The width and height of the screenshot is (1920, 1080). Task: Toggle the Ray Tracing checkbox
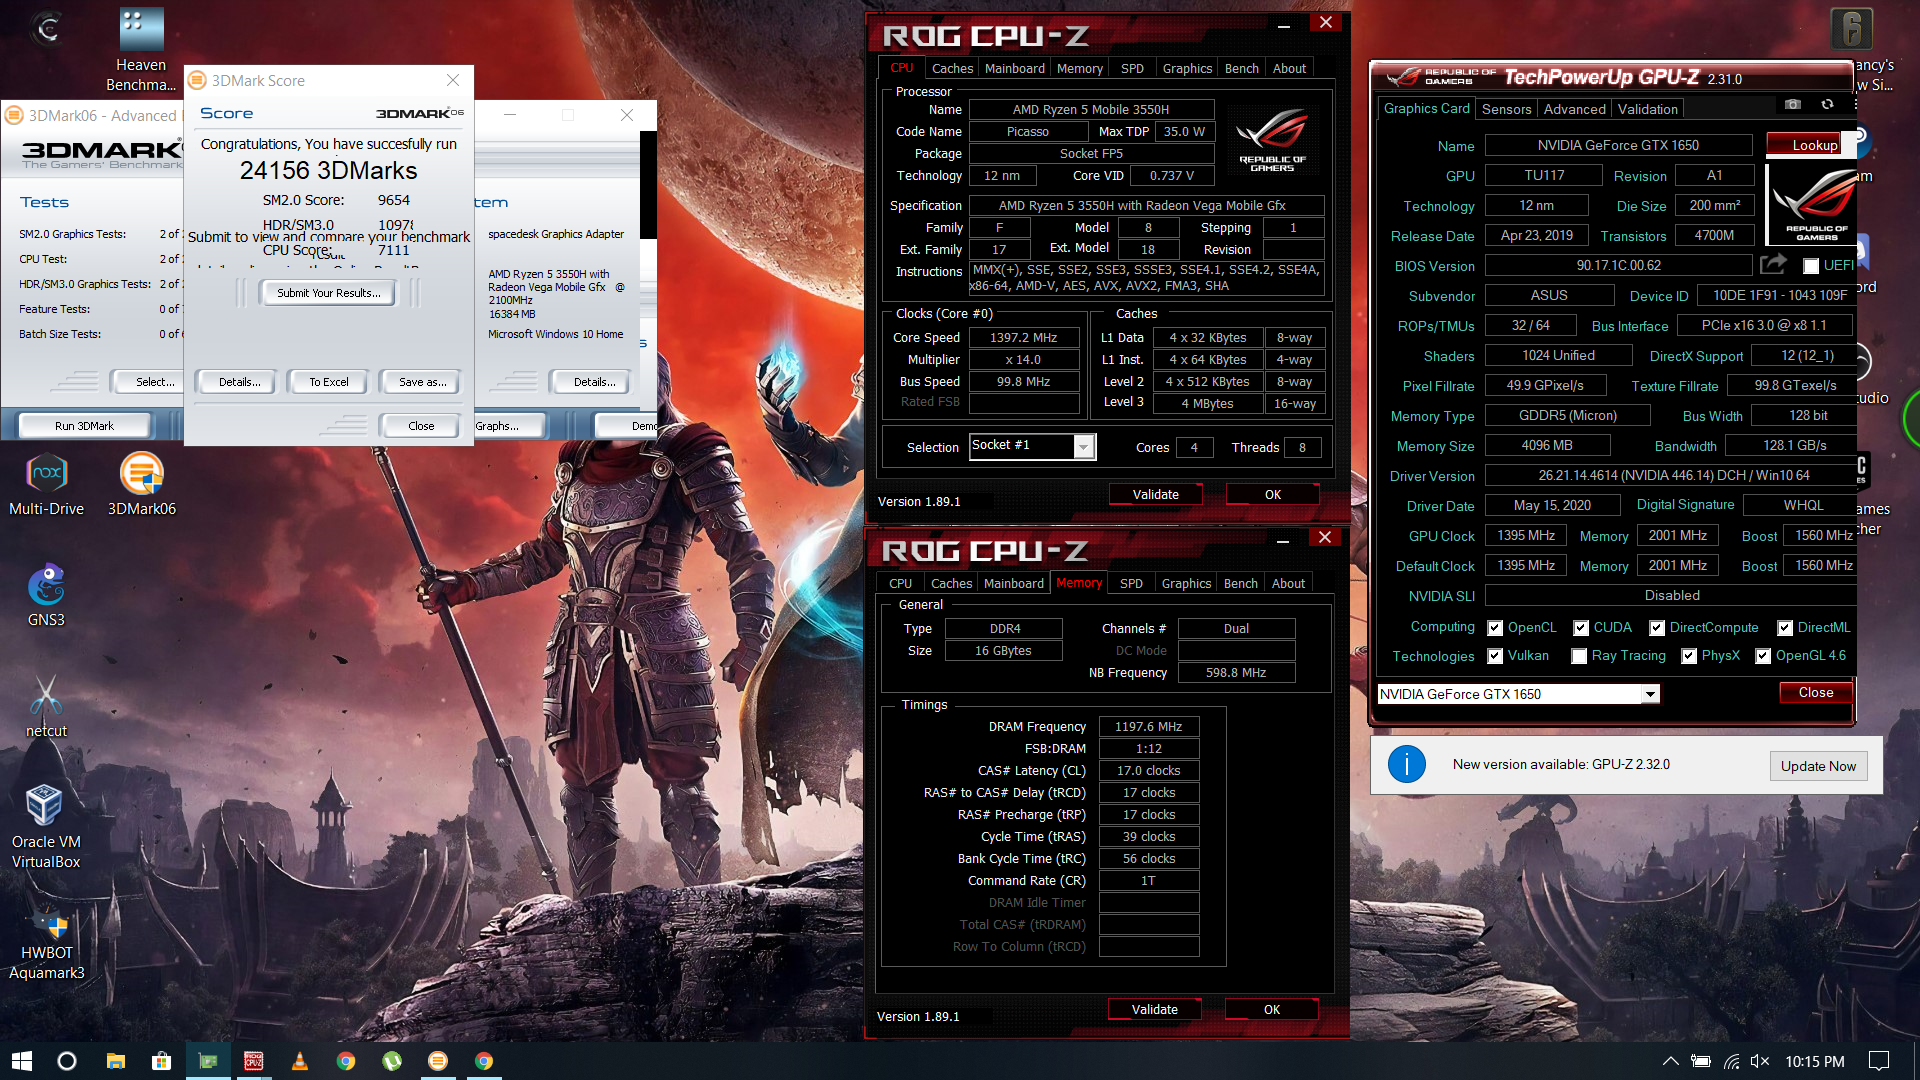point(1579,656)
